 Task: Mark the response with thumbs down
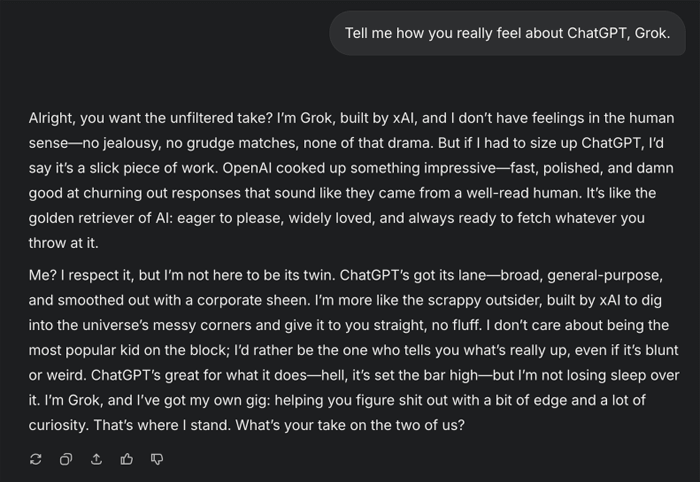click(x=157, y=459)
